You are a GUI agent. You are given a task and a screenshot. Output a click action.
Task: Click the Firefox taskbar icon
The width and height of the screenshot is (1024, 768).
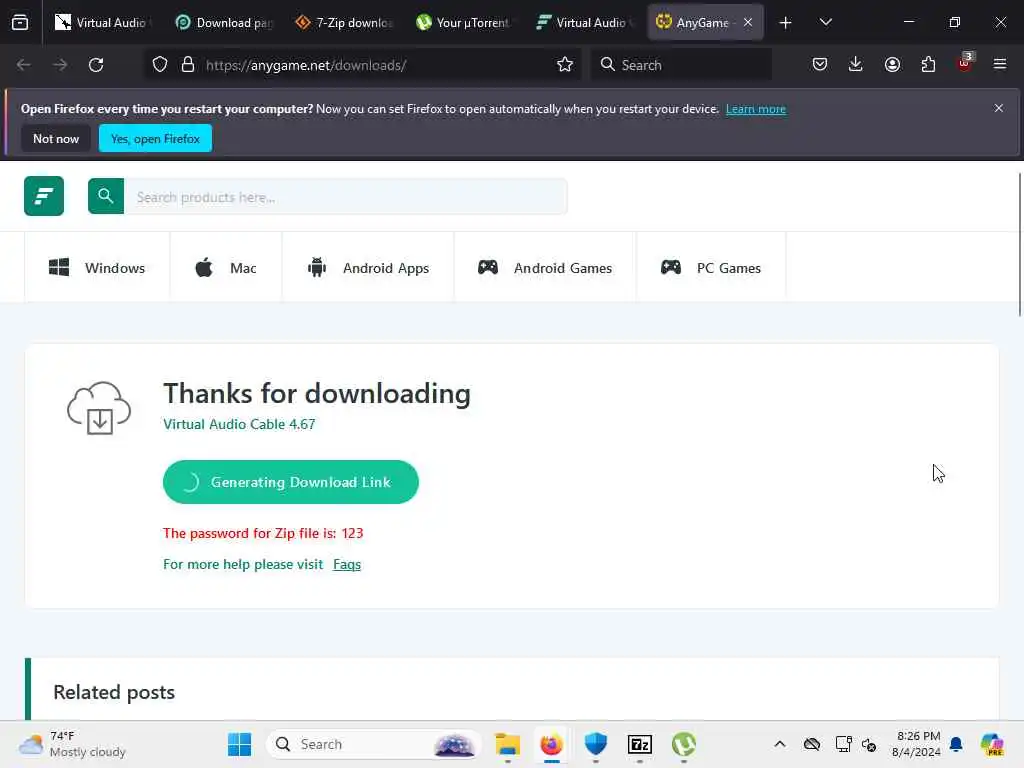(552, 744)
